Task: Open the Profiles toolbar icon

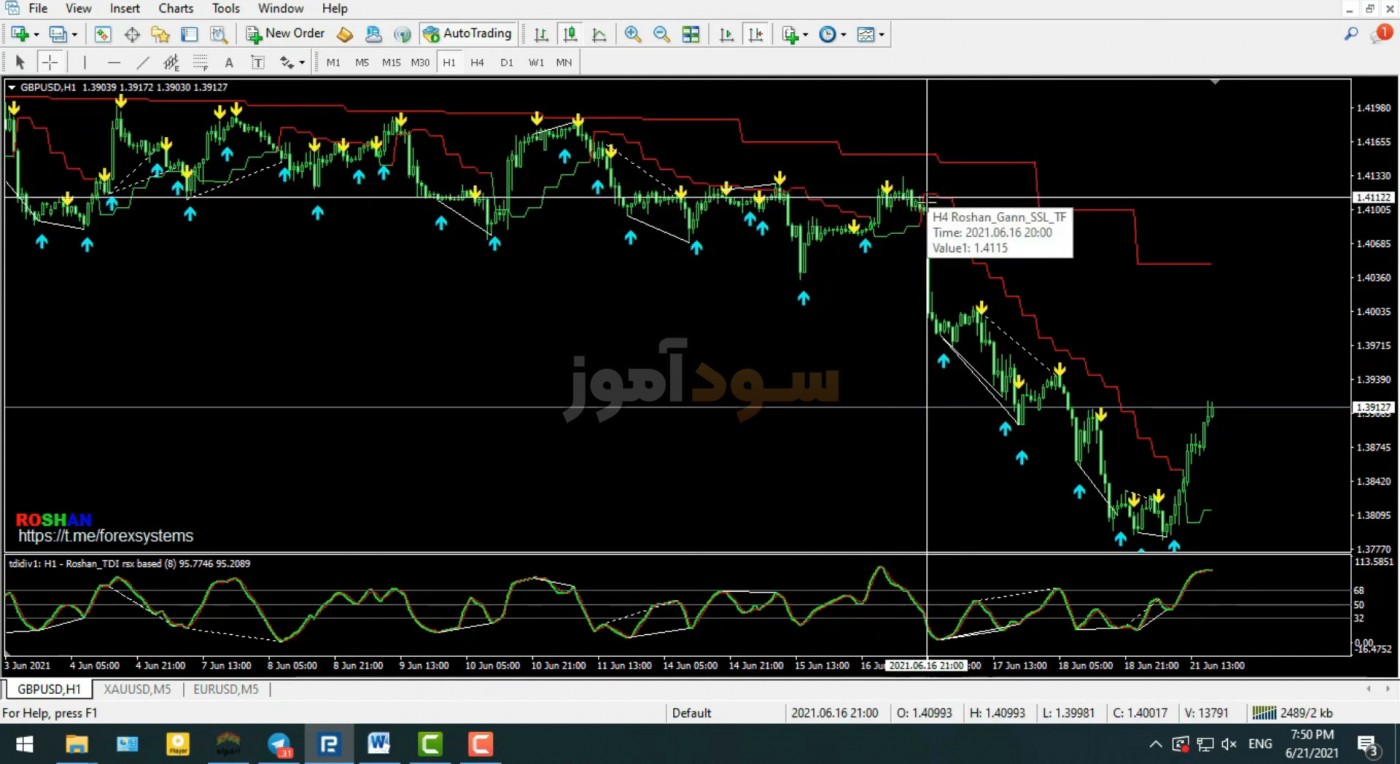Action: click(x=58, y=34)
